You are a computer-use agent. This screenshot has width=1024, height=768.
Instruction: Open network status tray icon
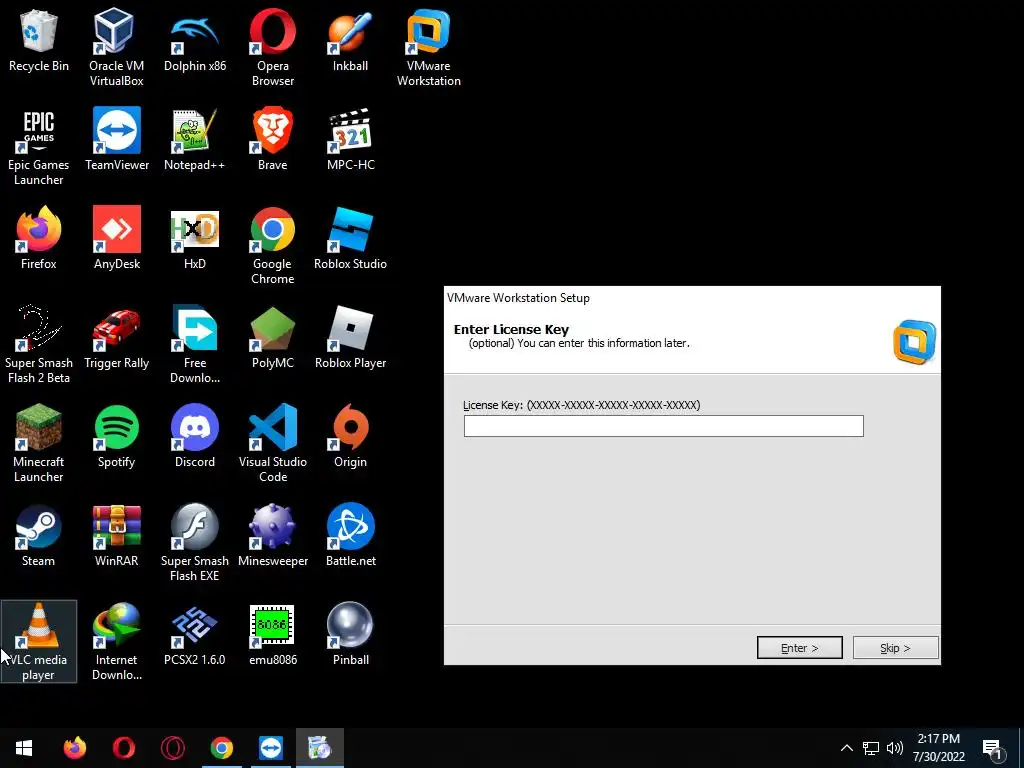[871, 748]
